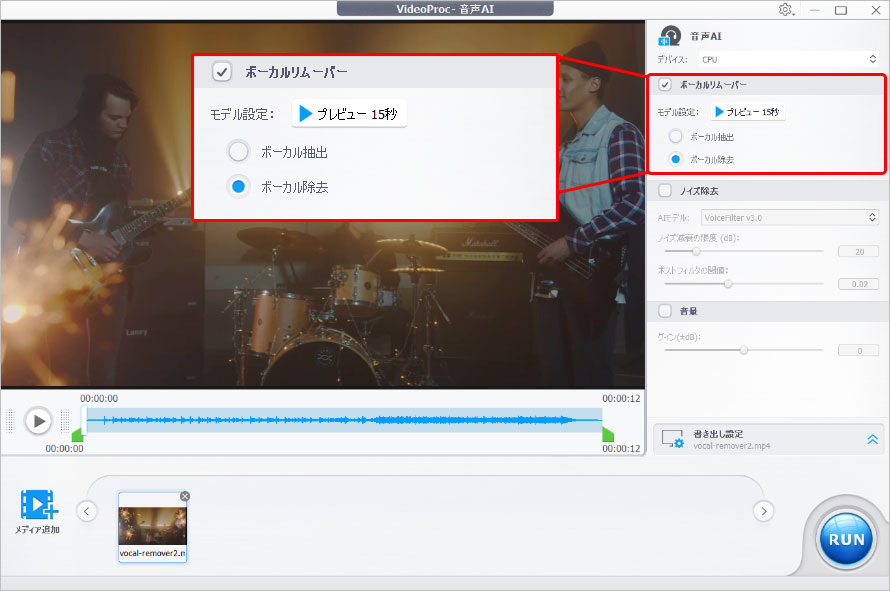Click the ゲイン(+dB) slider handle

[x=743, y=350]
